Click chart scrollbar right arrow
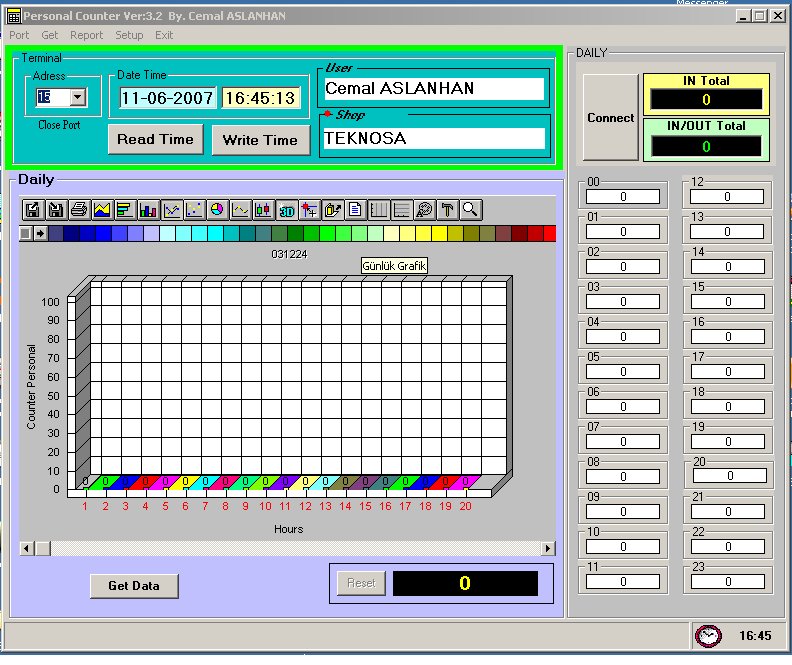 548,548
